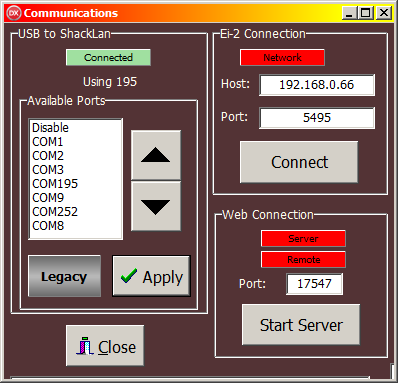The width and height of the screenshot is (398, 383).
Task: Click the red Network status indicator
Action: [x=282, y=57]
